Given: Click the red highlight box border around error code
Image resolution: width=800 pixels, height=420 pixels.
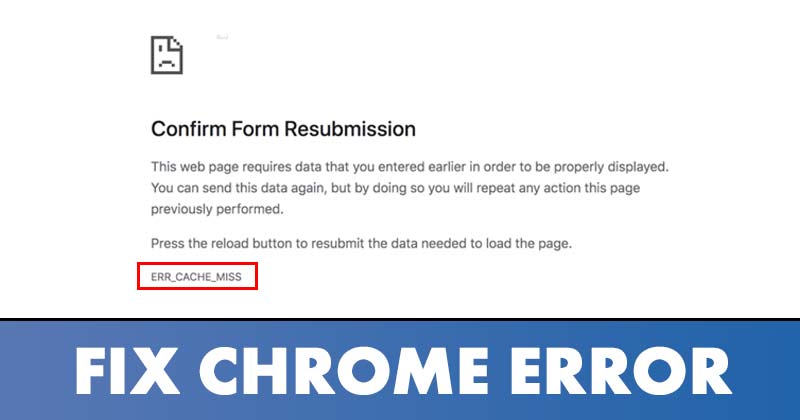Looking at the screenshot, I should coord(197,264).
